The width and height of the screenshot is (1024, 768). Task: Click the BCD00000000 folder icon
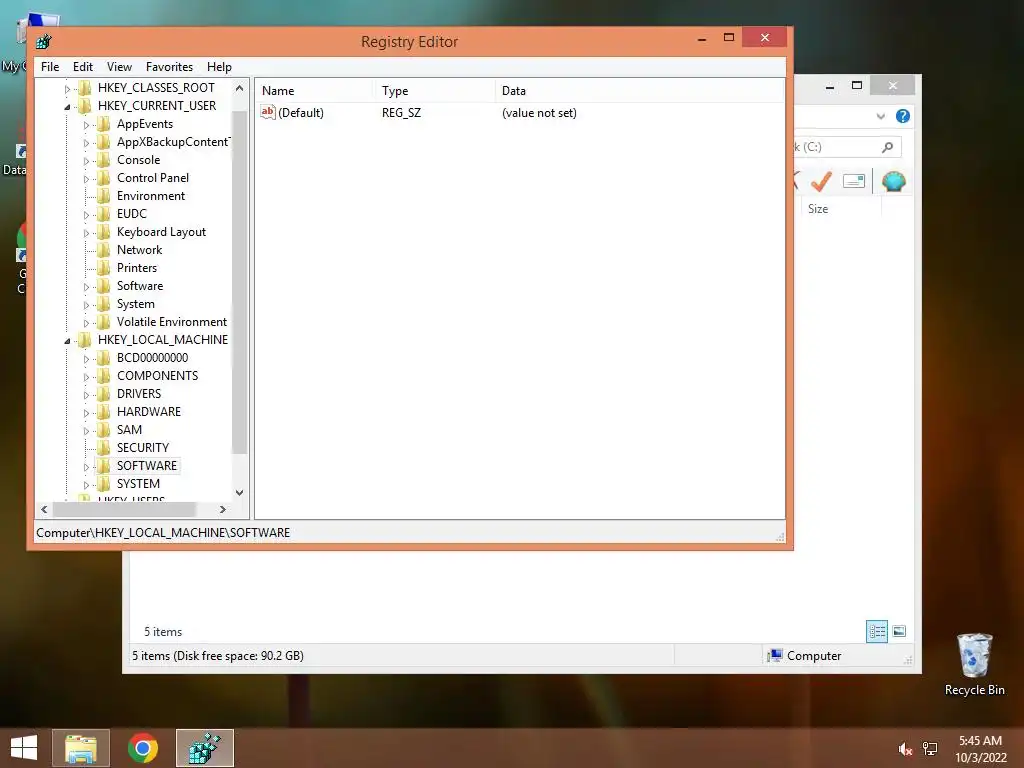tap(104, 357)
